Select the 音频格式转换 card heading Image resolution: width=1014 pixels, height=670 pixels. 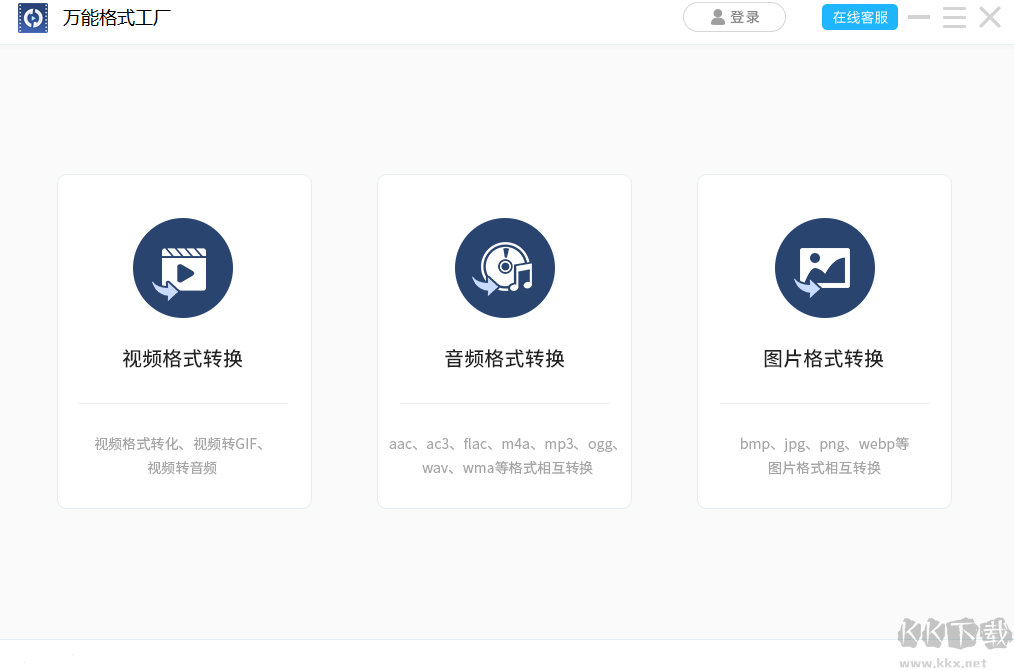[x=504, y=358]
